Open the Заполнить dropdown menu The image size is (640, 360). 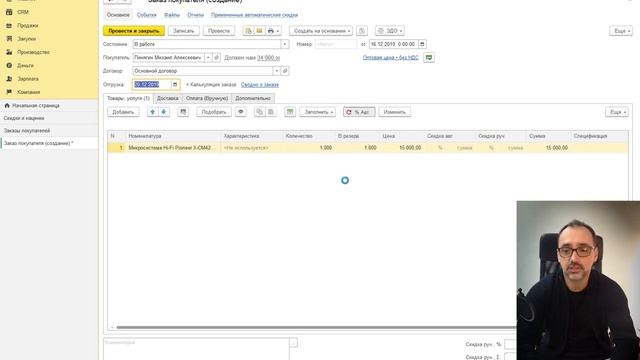(318, 112)
